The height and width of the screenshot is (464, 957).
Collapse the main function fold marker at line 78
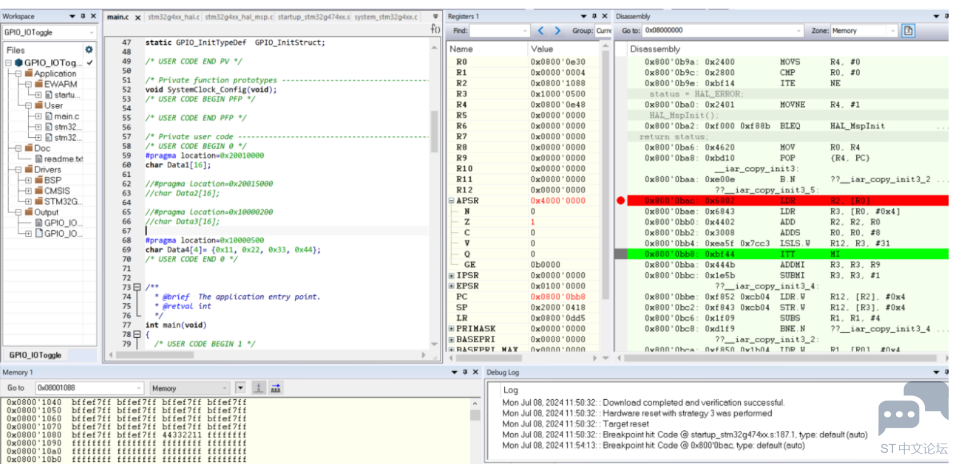[137, 335]
